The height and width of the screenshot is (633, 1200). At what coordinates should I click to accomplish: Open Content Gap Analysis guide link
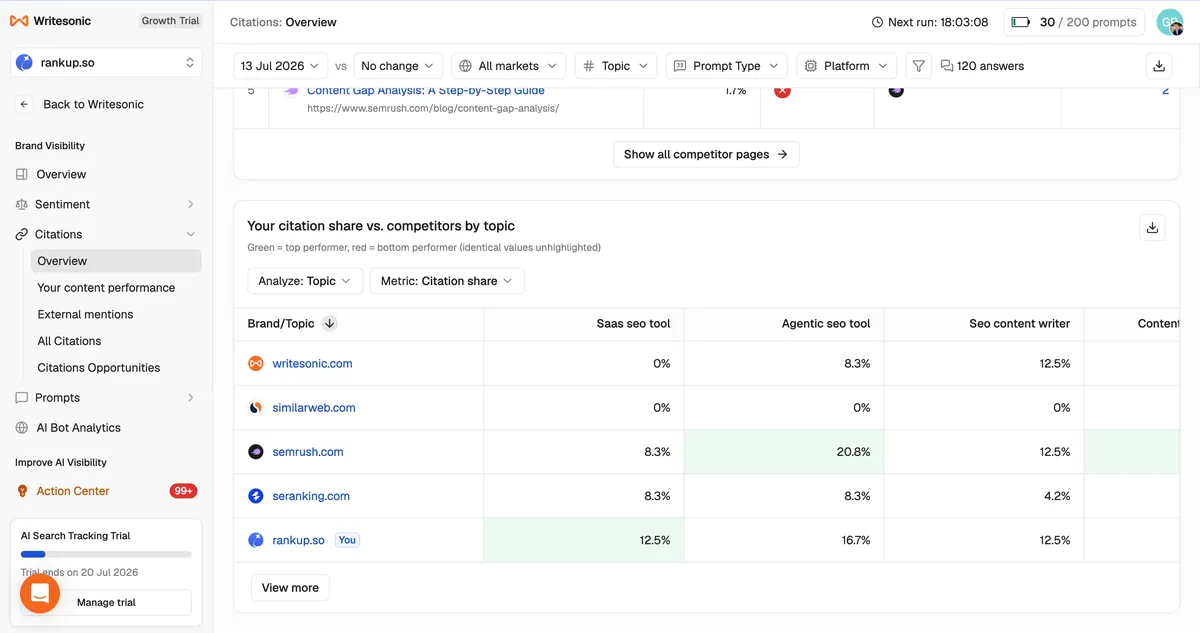pyautogui.click(x=426, y=91)
